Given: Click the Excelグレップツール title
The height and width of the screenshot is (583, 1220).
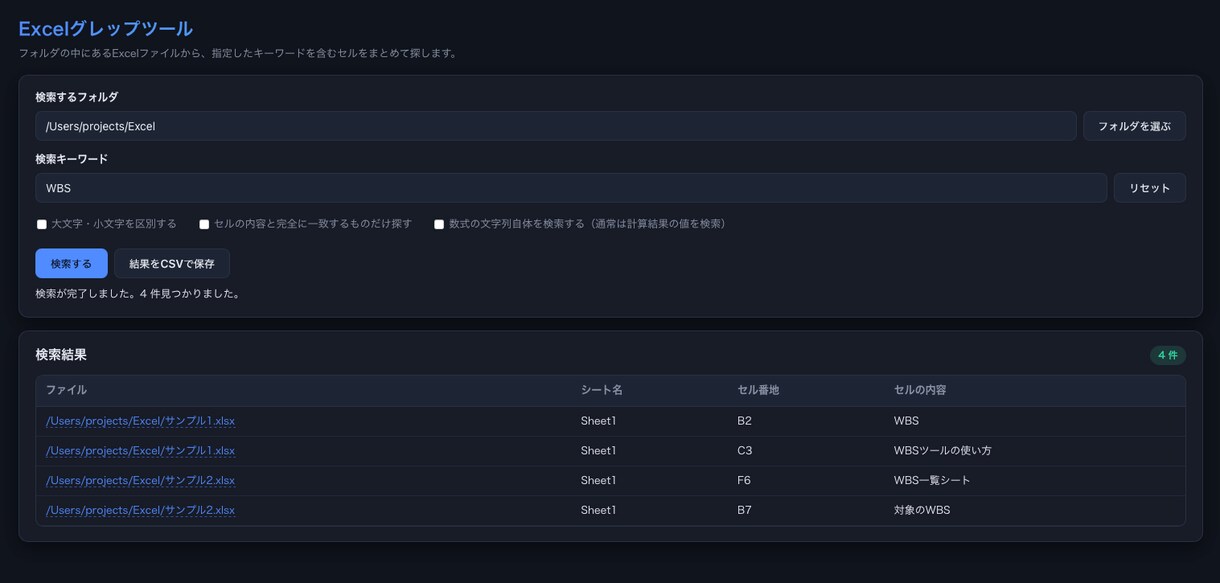Looking at the screenshot, I should click(106, 29).
